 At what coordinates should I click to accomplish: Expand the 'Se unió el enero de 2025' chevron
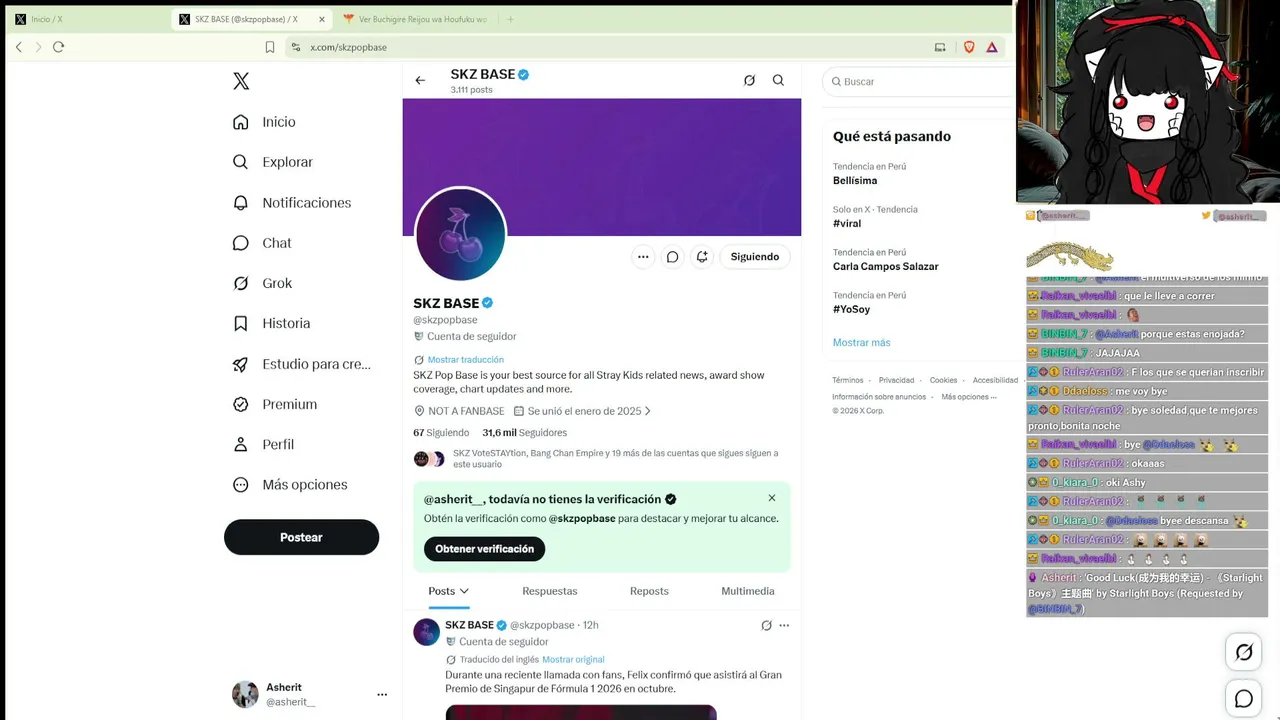coord(648,411)
